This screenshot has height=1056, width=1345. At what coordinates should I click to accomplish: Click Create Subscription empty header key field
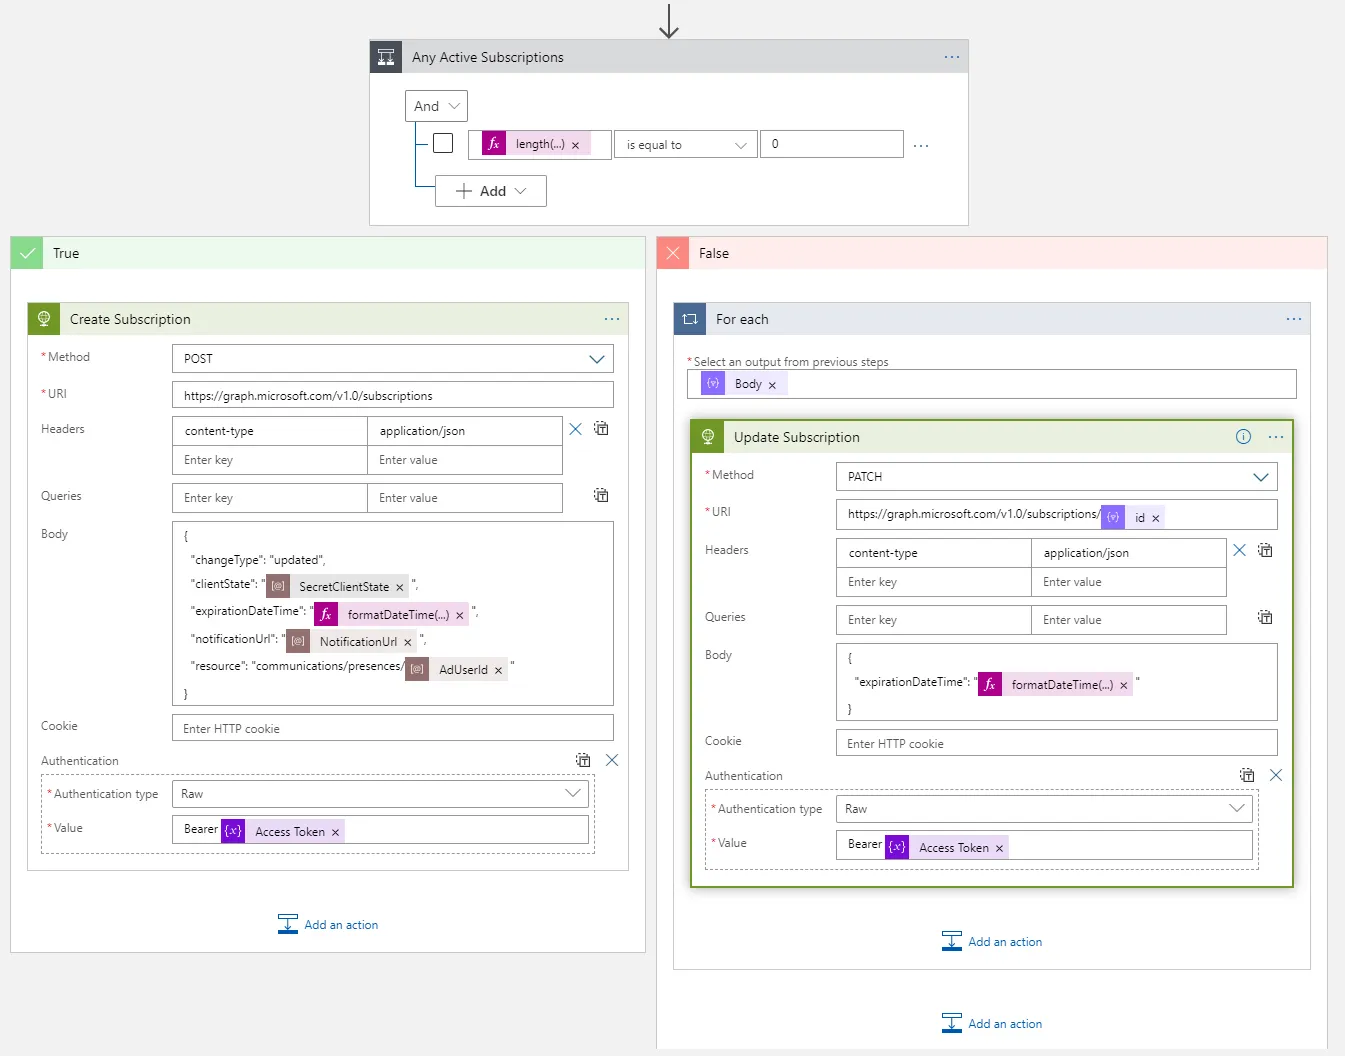pos(270,460)
